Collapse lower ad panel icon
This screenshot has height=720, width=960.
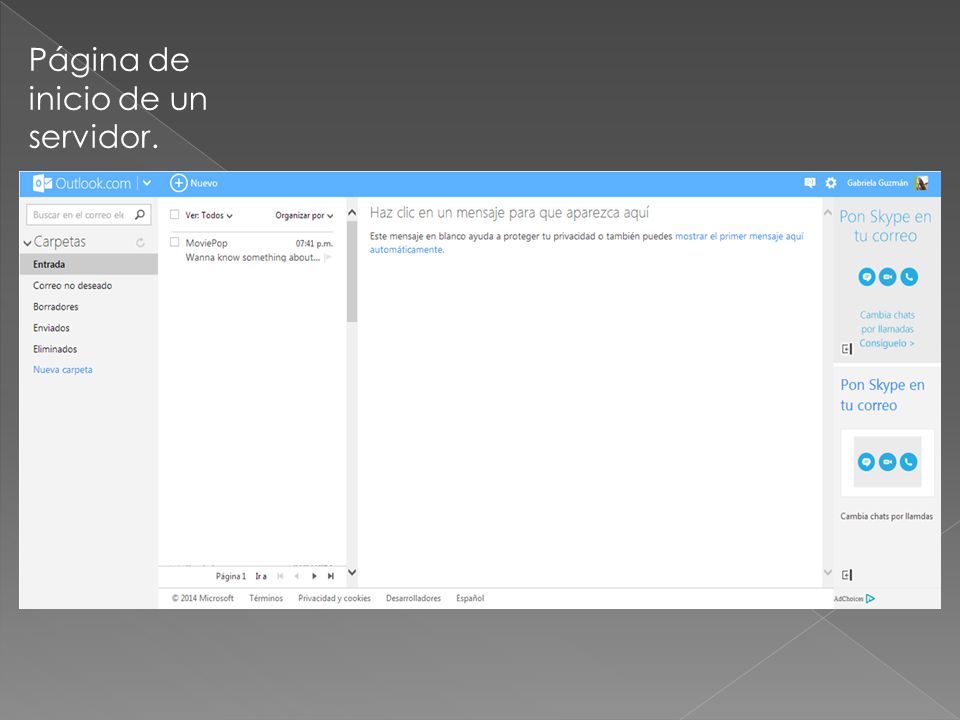click(x=847, y=575)
